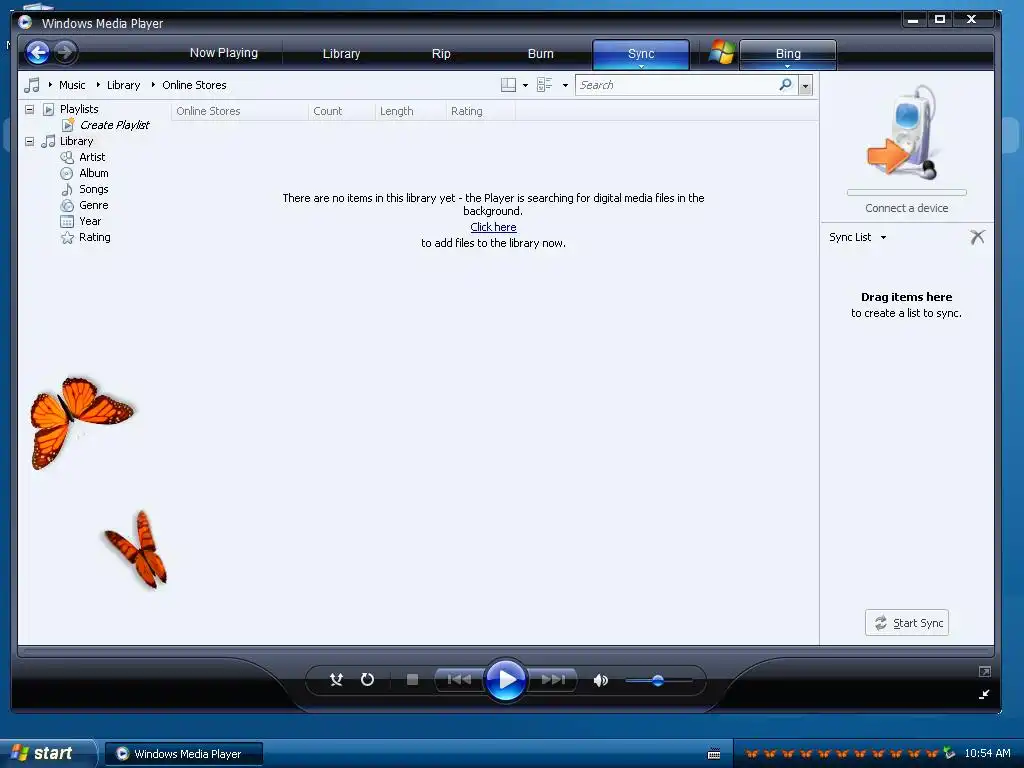Viewport: 1024px width, 768px height.
Task: Open the Burn tab
Action: (540, 54)
